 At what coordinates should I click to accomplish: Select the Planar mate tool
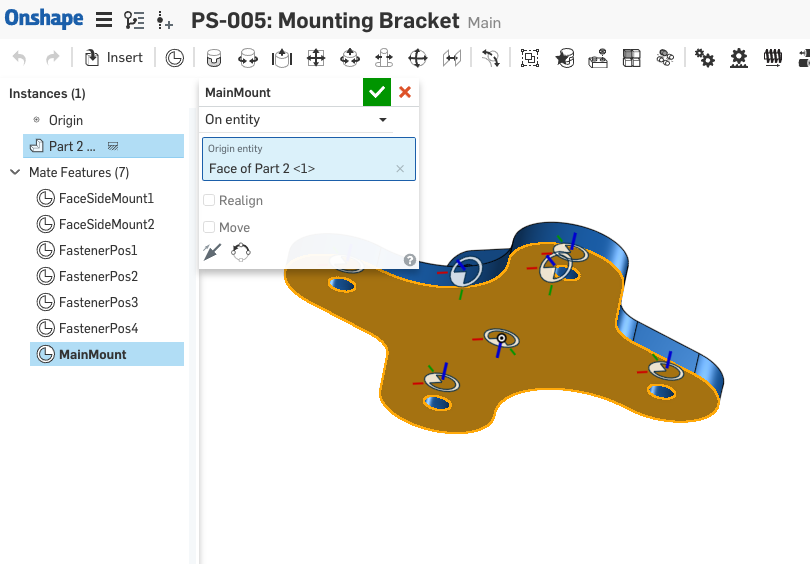316,57
